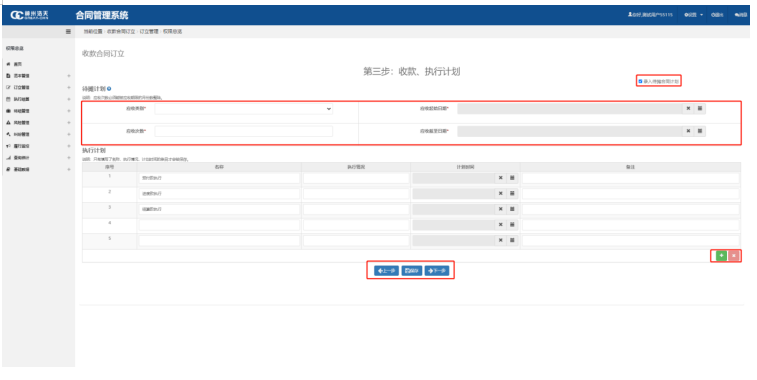This screenshot has width=757, height=380.
Task: Click the 应收次数 input field
Action: (x=243, y=131)
